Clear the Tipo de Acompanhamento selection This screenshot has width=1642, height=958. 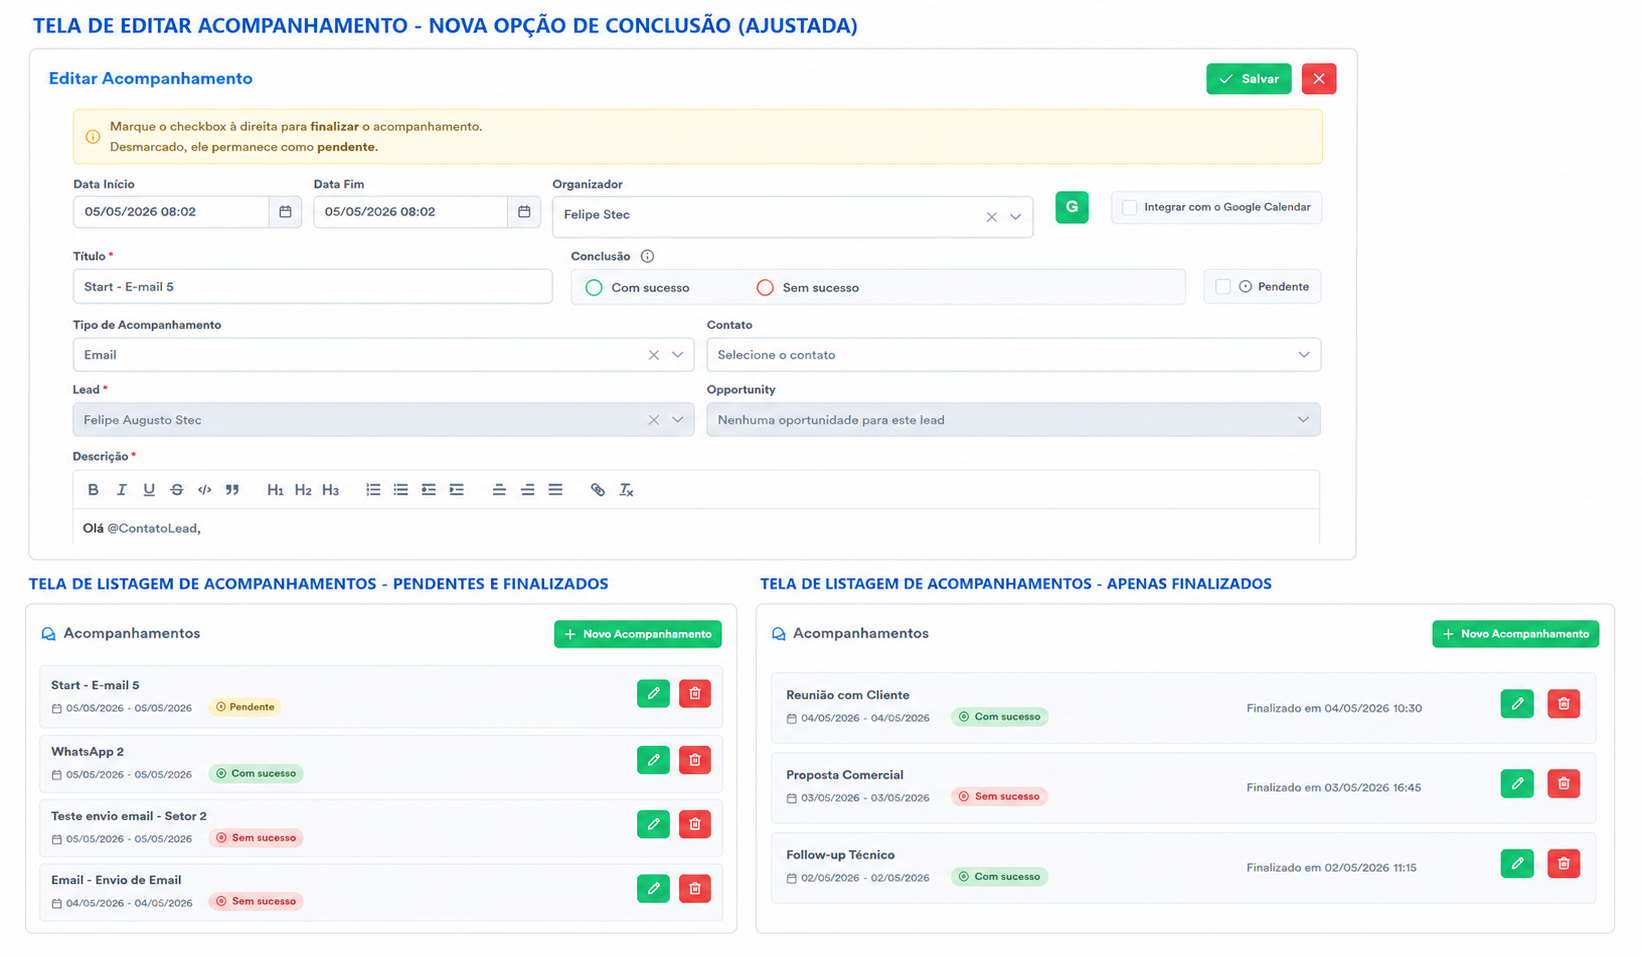(x=653, y=355)
